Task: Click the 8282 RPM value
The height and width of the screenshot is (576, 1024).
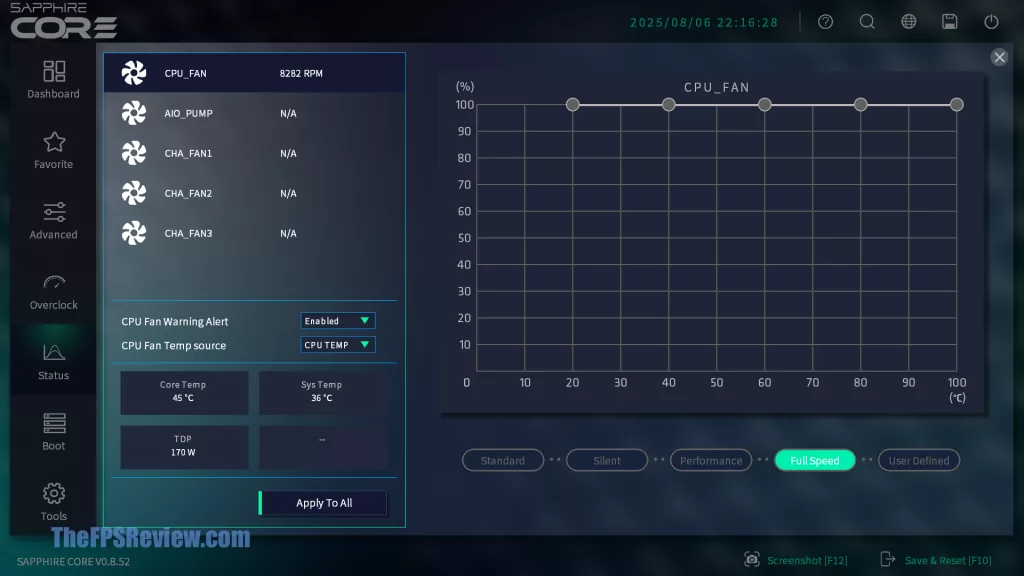Action: pyautogui.click(x=301, y=73)
